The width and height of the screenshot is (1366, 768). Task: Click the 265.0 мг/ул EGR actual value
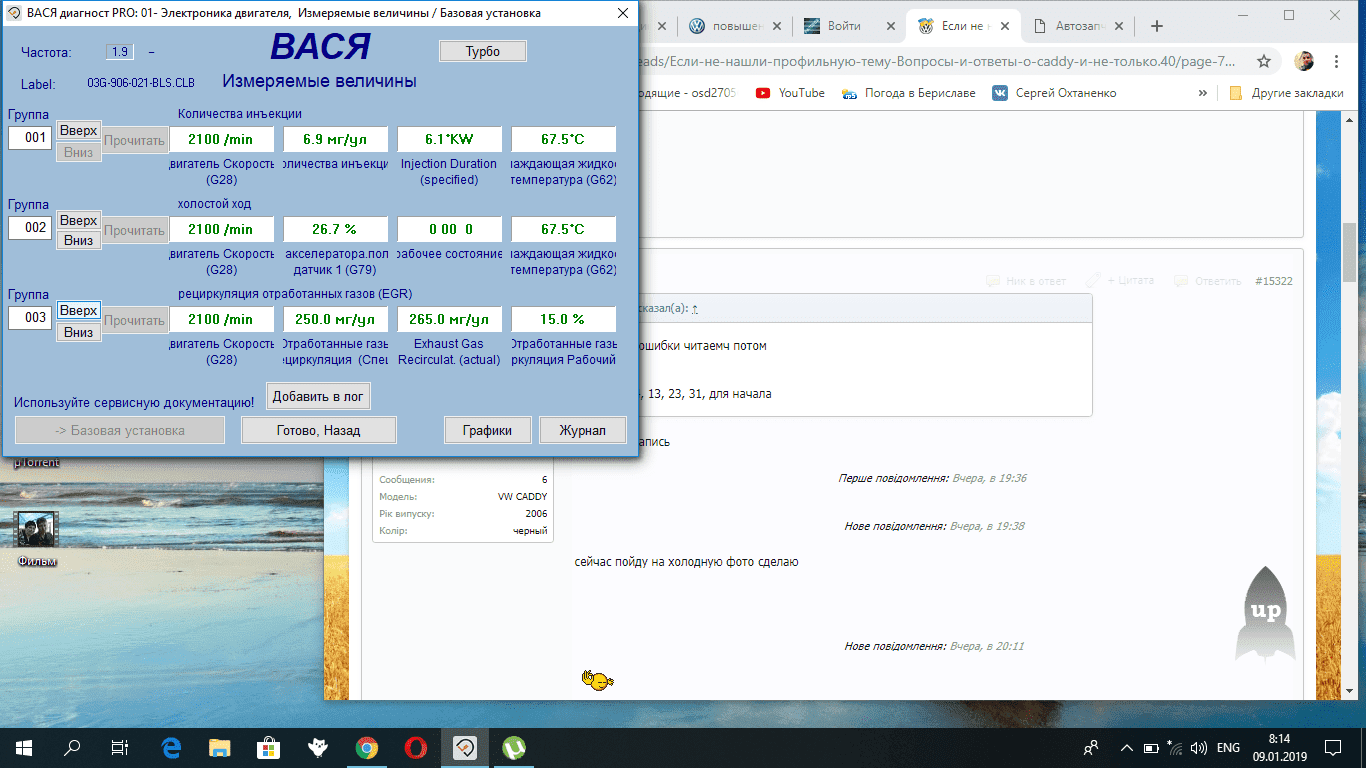449,319
